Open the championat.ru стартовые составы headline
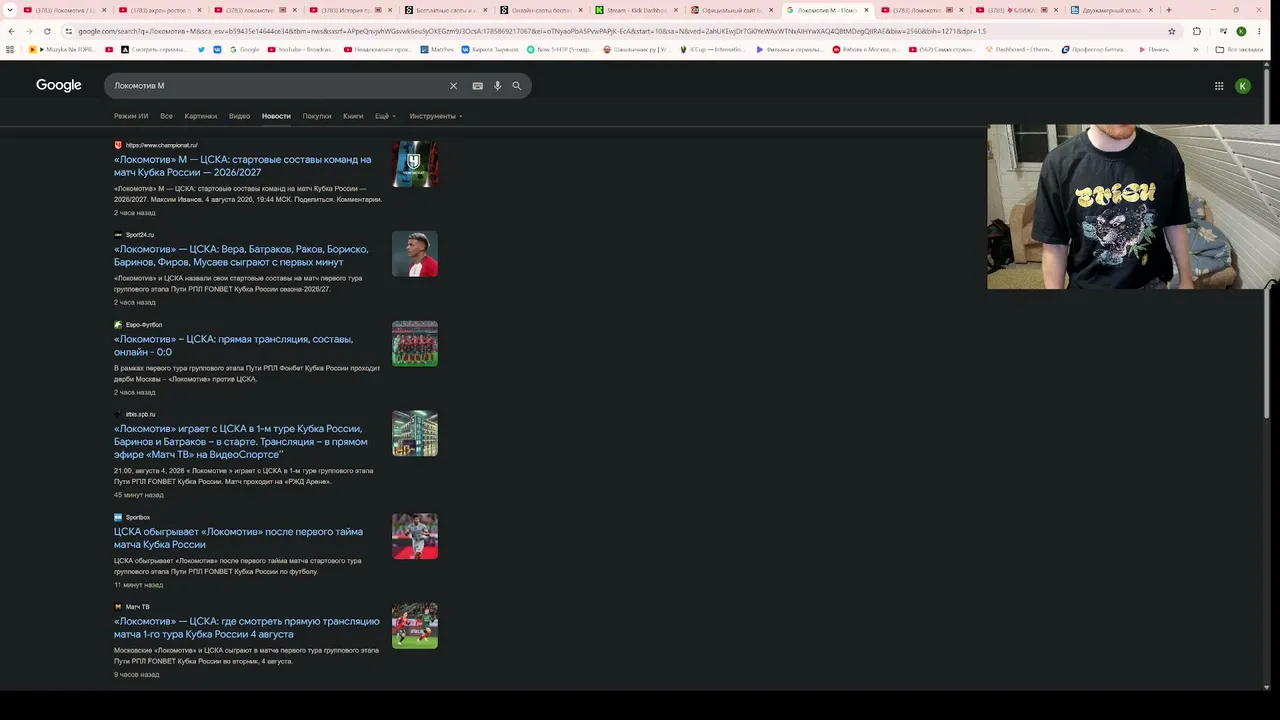 243,166
